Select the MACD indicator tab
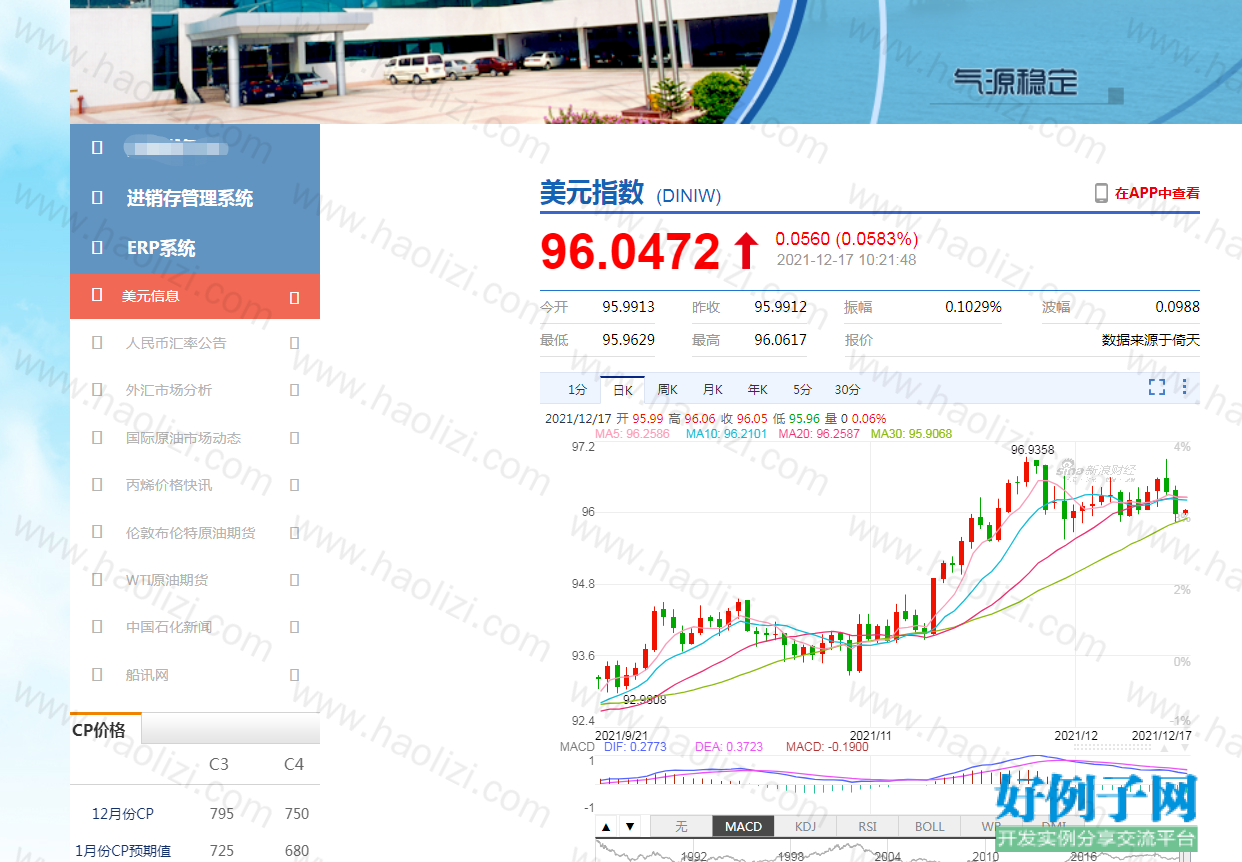 [x=743, y=826]
